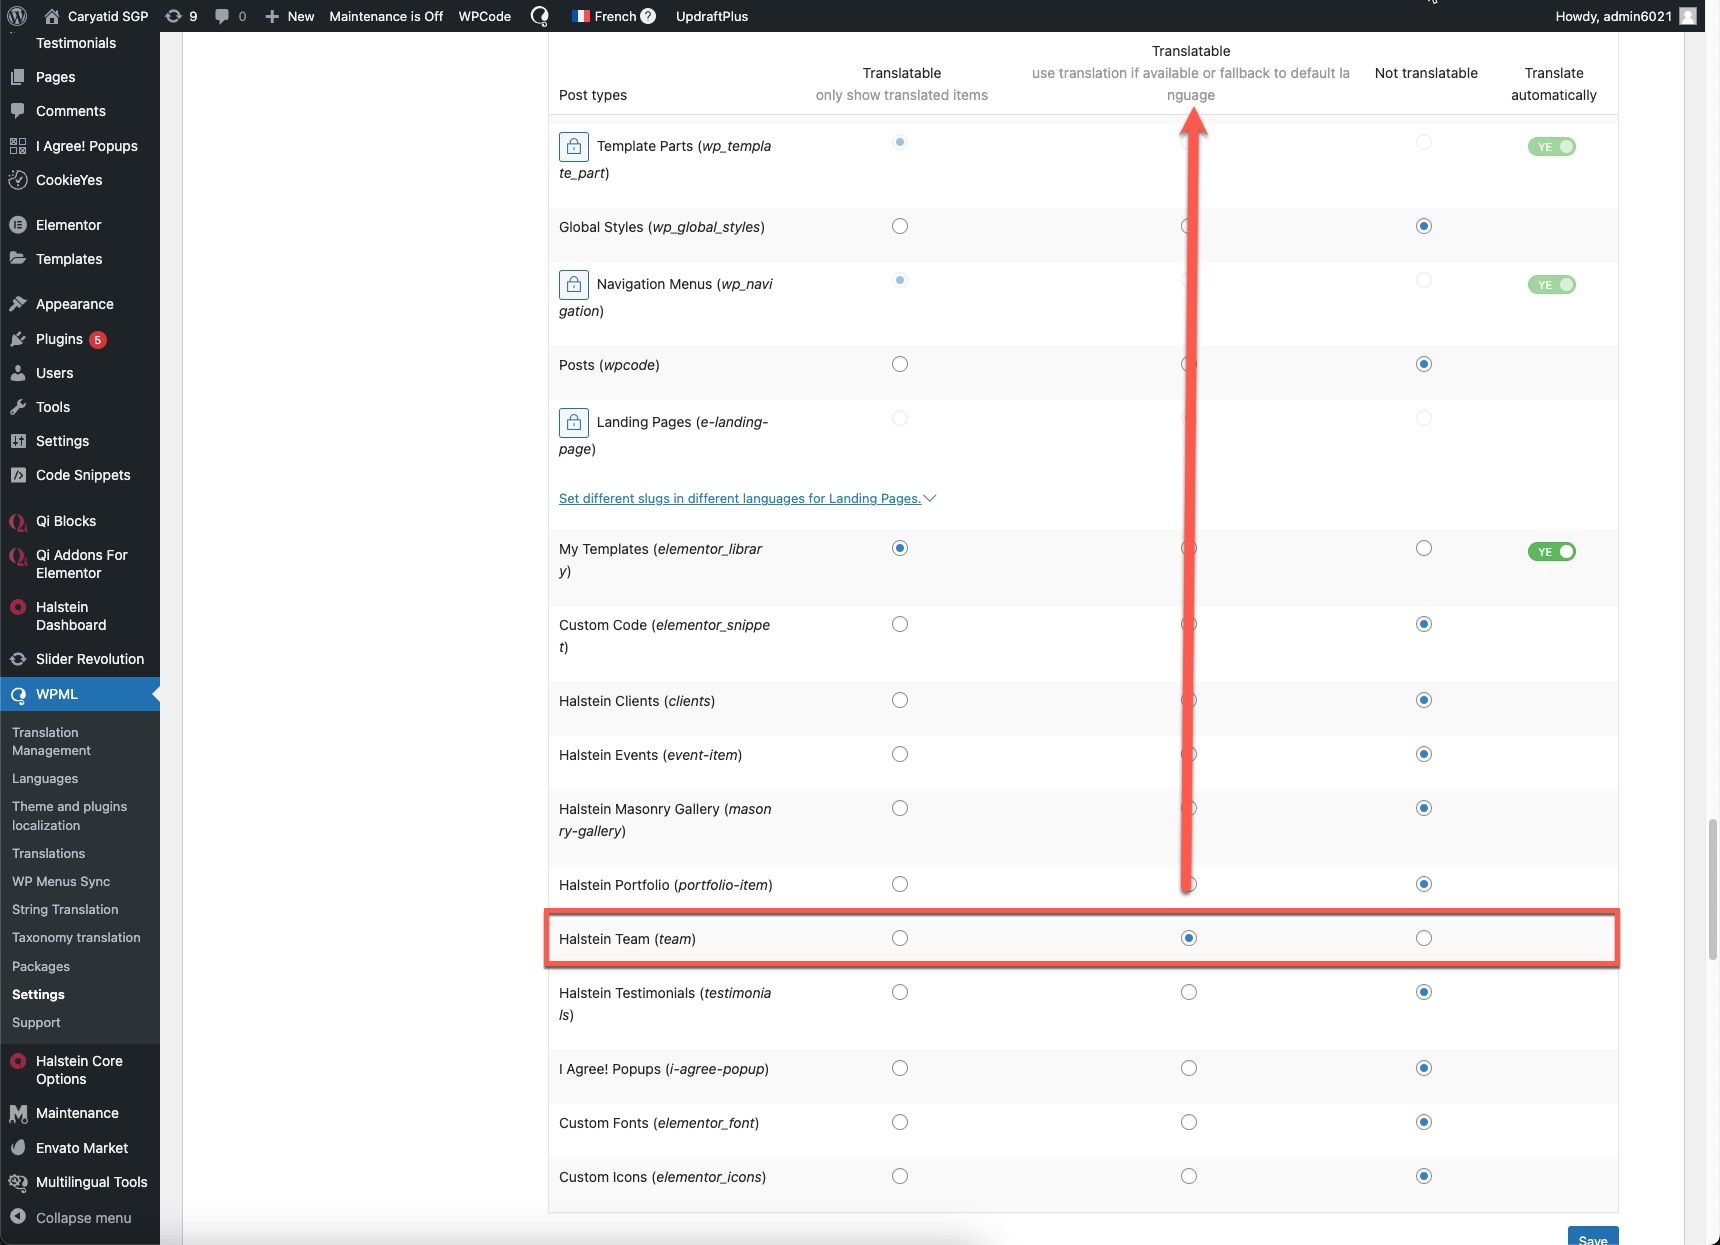
Task: Select fallback translatable for Custom Icons
Action: click(1189, 1176)
